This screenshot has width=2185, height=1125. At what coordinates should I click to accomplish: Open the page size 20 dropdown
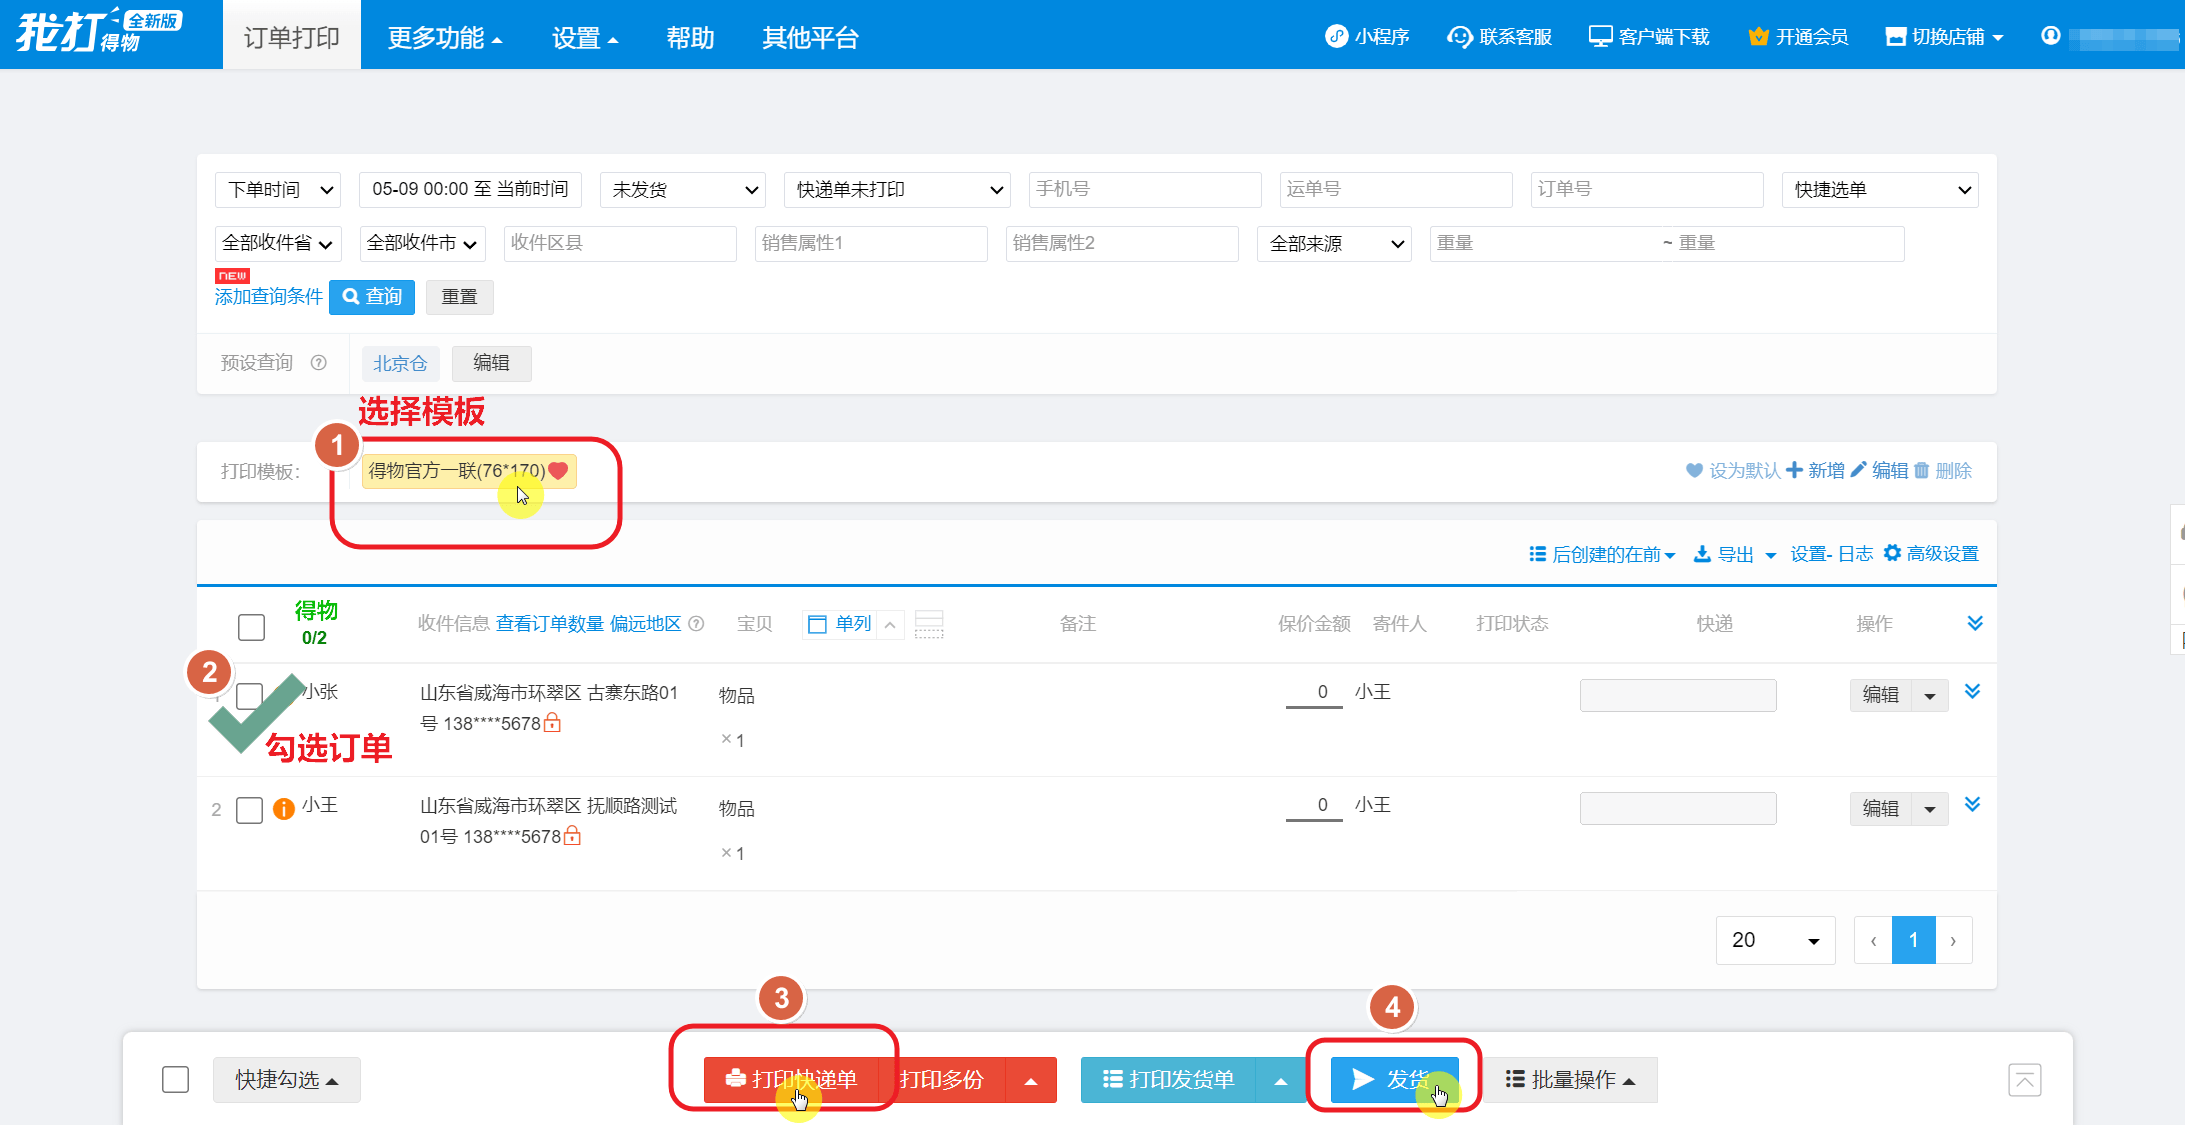[1775, 940]
